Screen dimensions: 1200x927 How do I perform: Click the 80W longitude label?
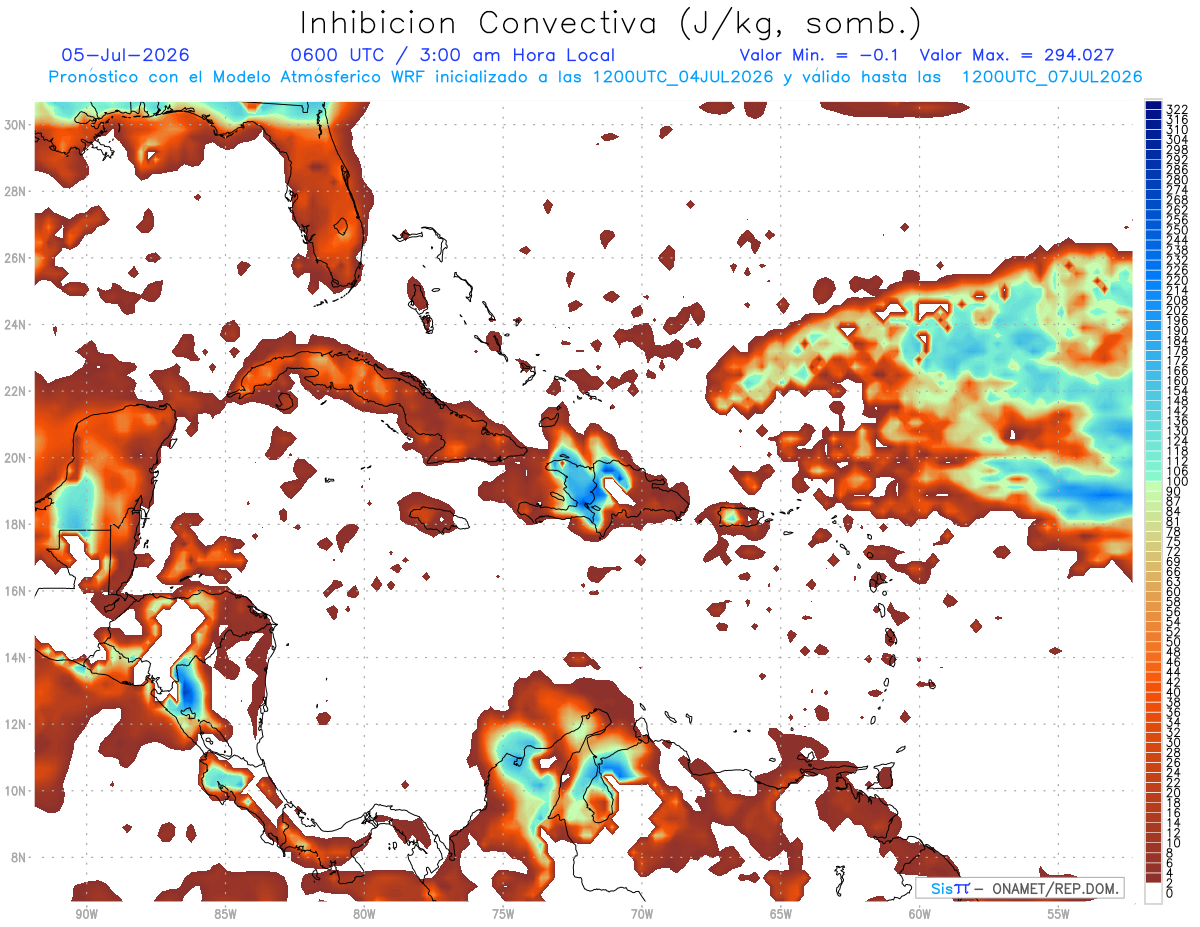(364, 914)
